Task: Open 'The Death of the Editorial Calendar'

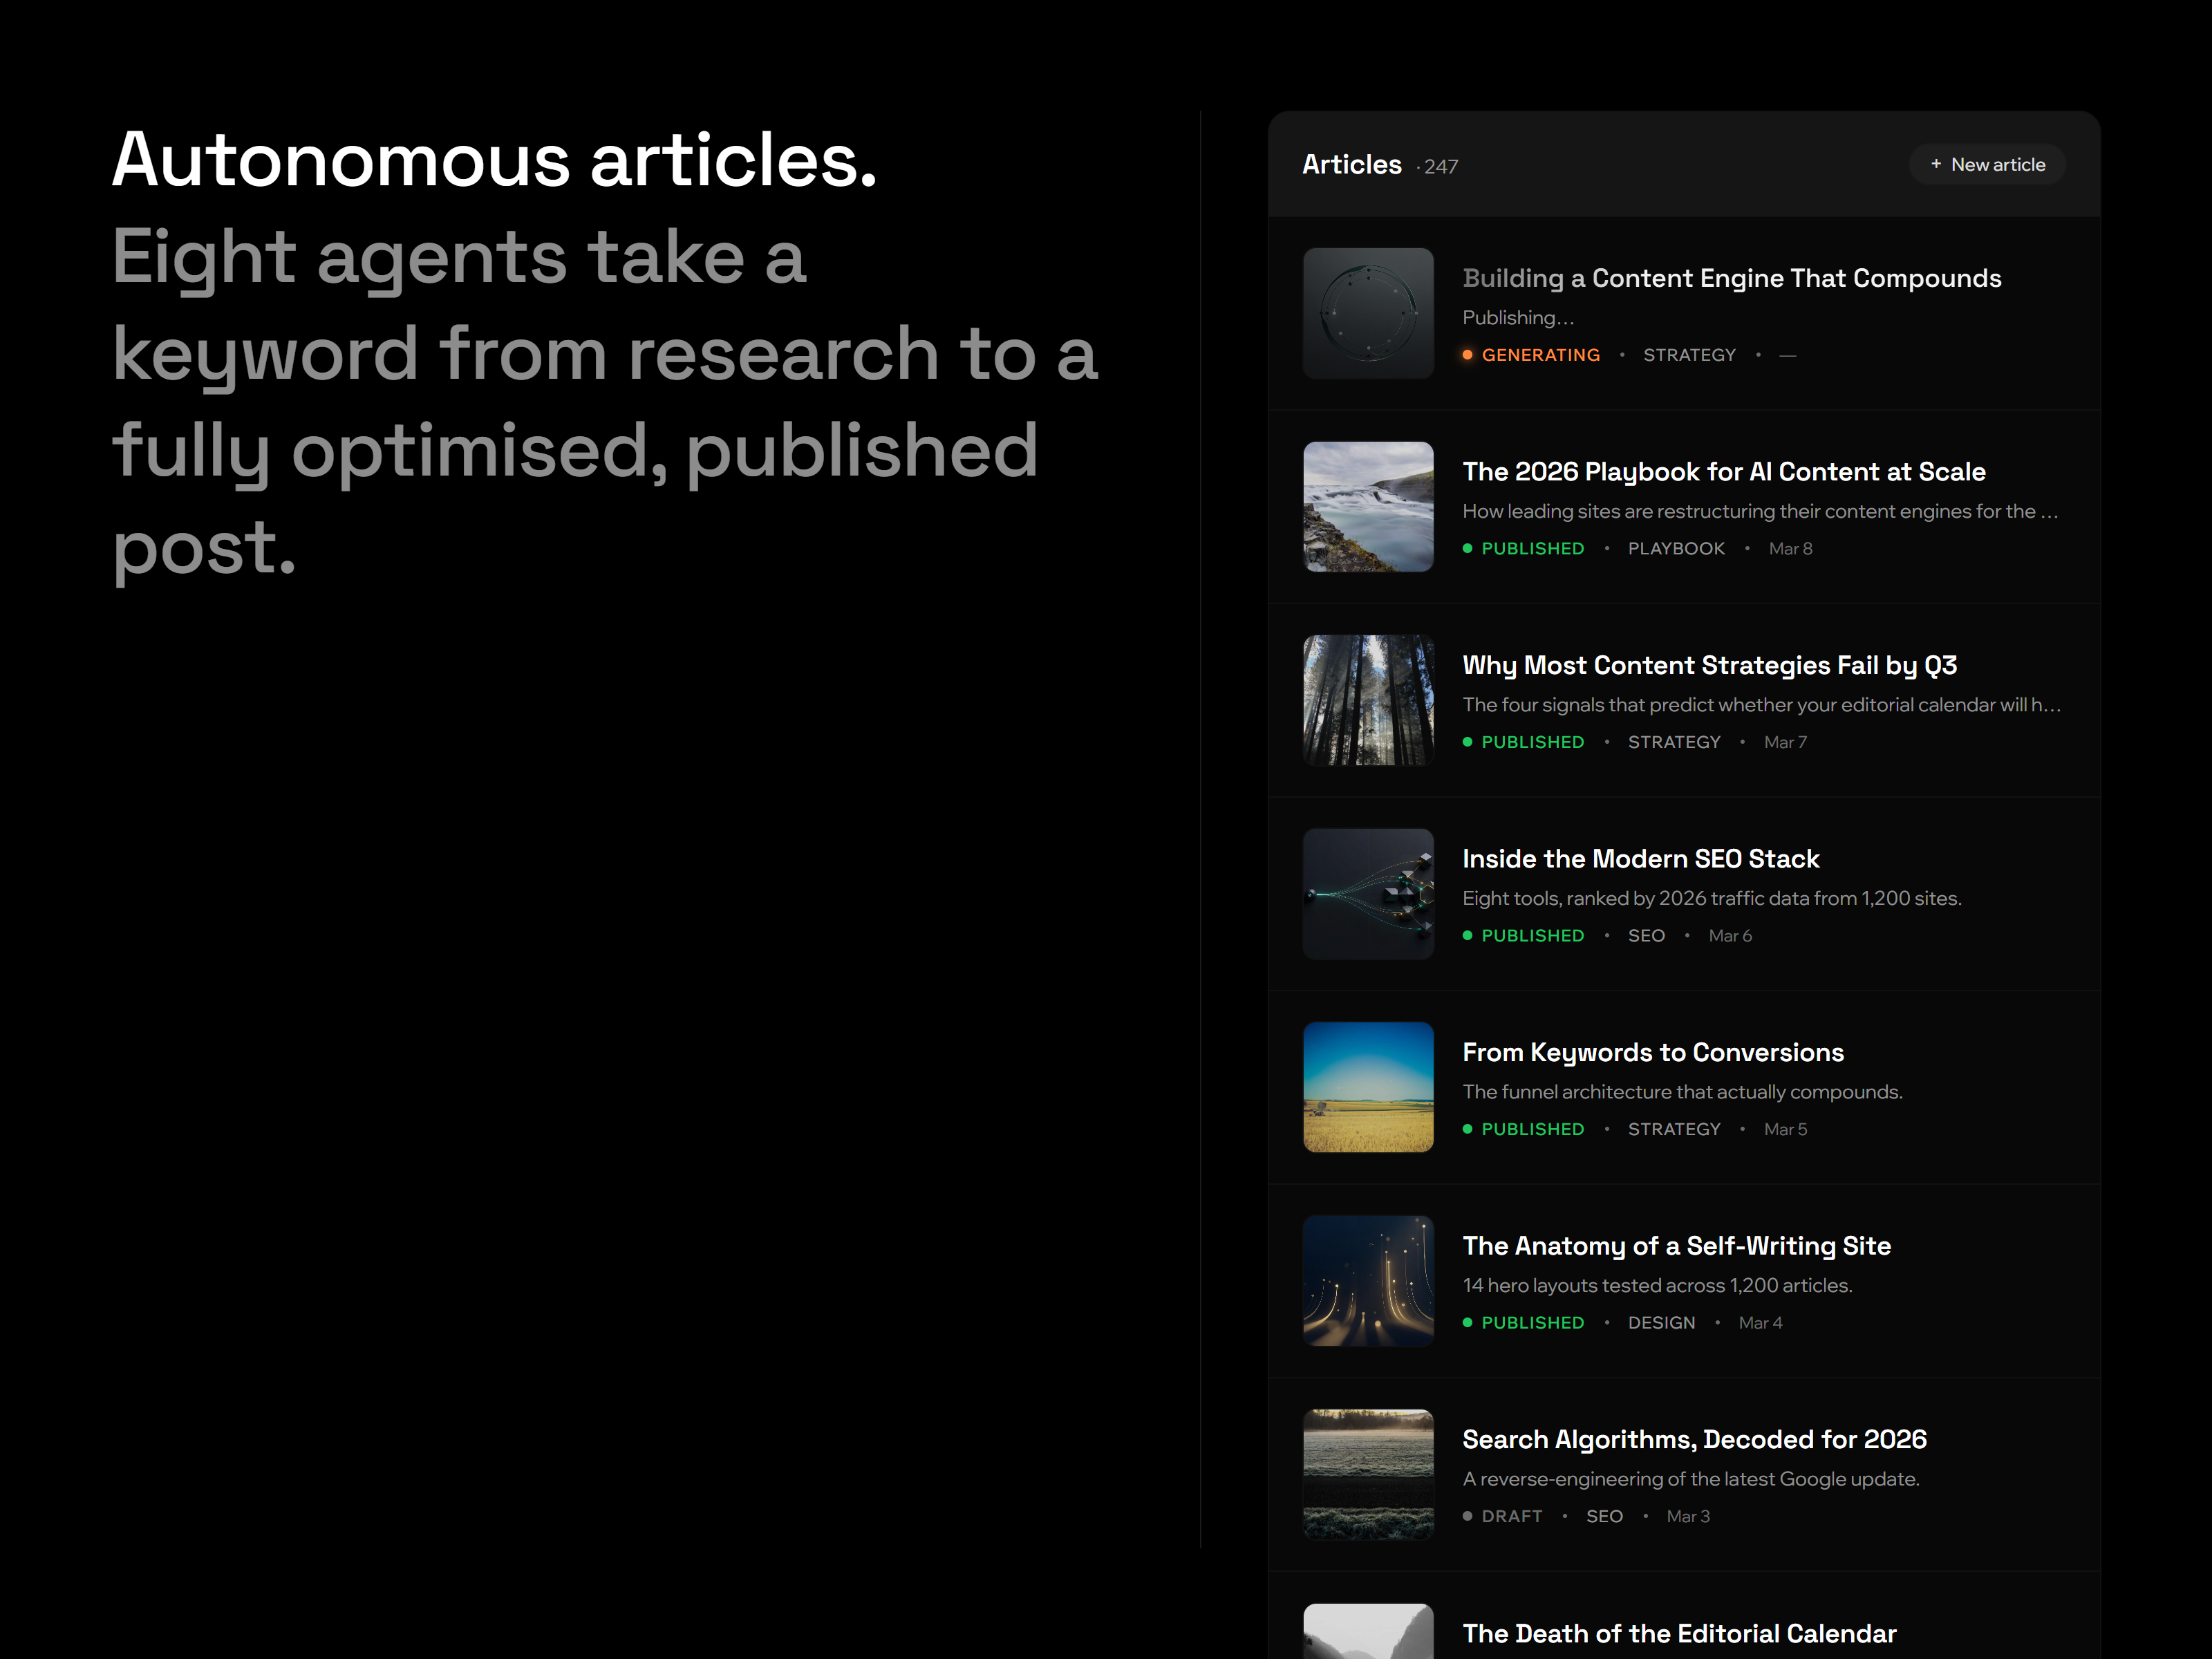Action: [1680, 1633]
